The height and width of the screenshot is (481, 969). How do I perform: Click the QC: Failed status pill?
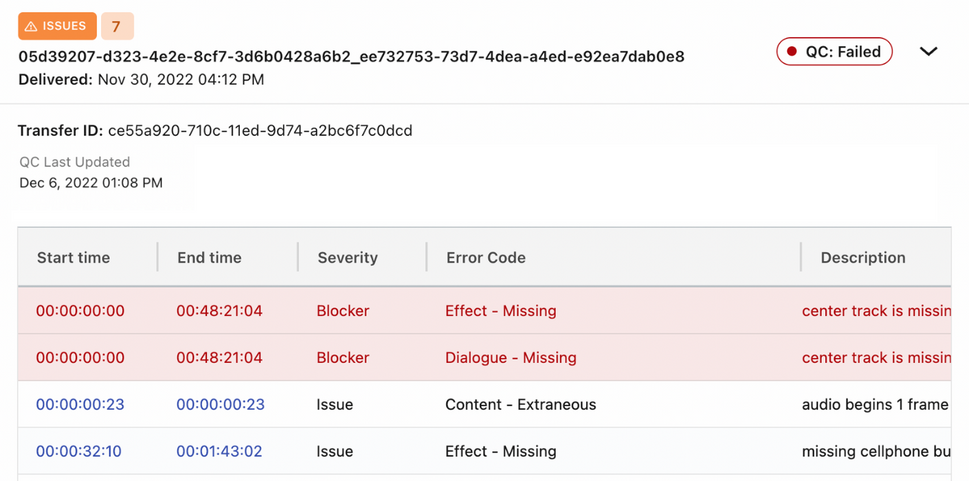pyautogui.click(x=834, y=51)
